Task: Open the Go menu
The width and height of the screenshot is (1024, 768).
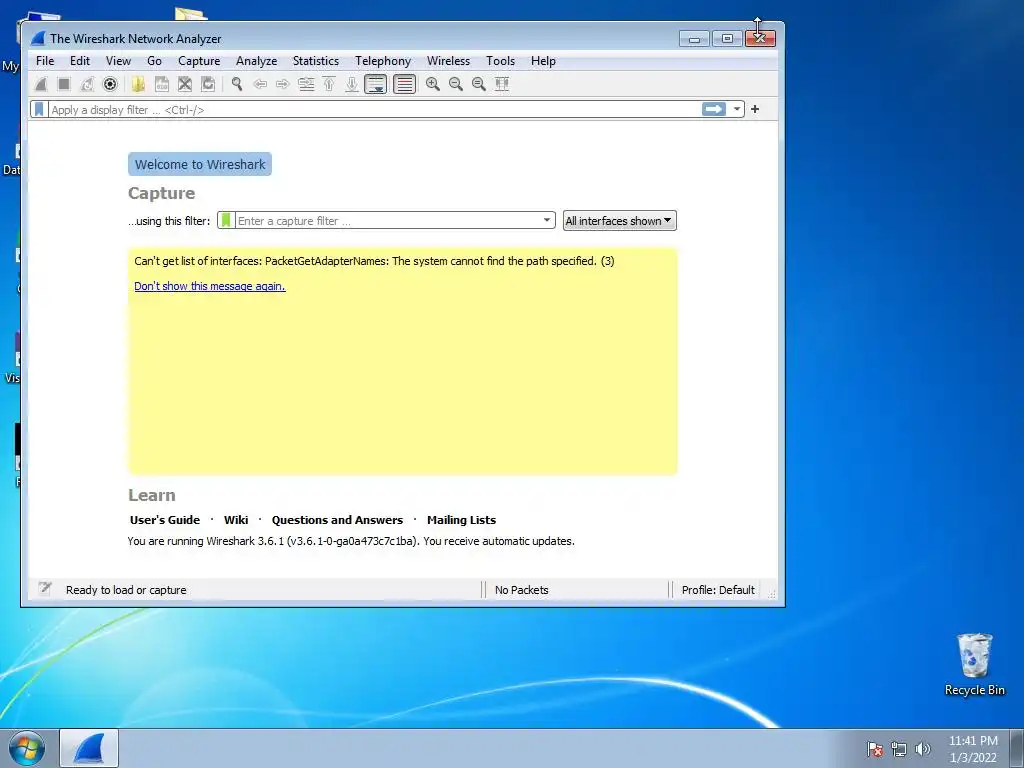Action: (154, 61)
